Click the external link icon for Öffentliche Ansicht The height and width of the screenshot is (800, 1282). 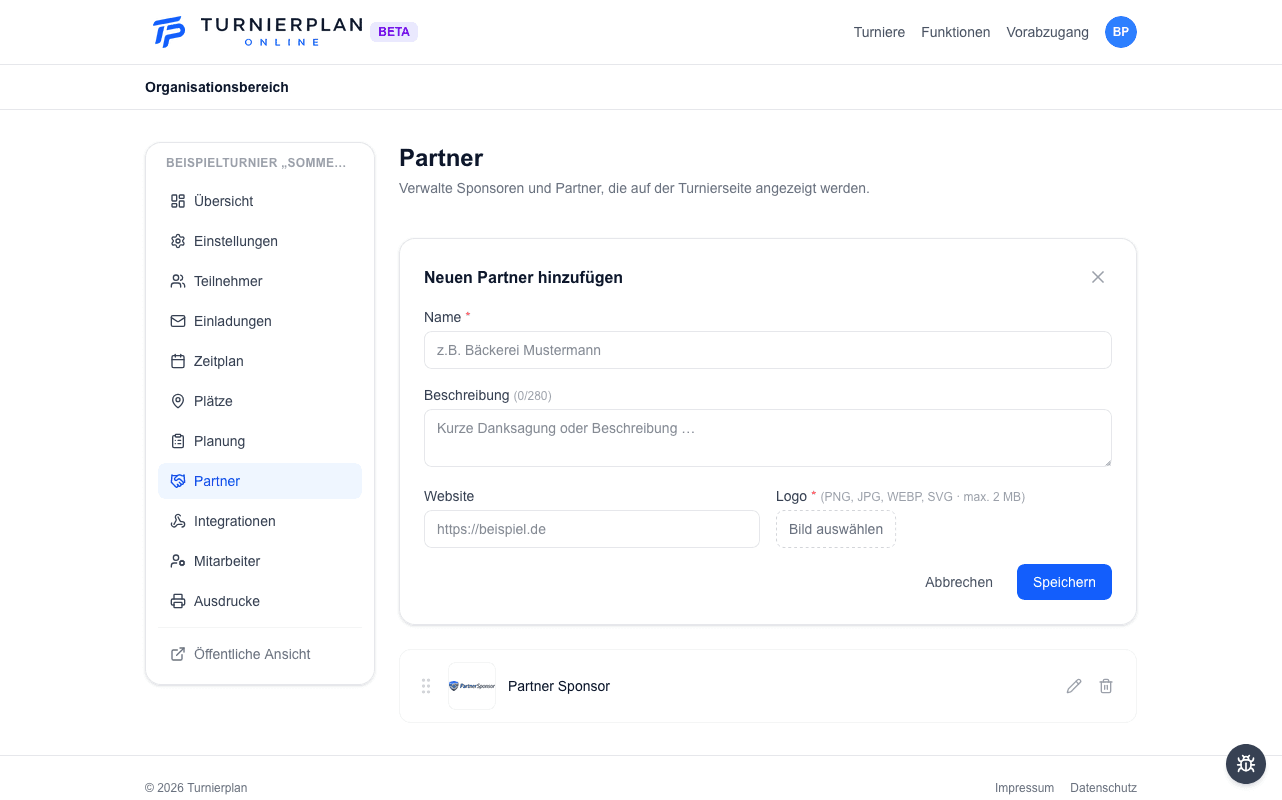[178, 654]
